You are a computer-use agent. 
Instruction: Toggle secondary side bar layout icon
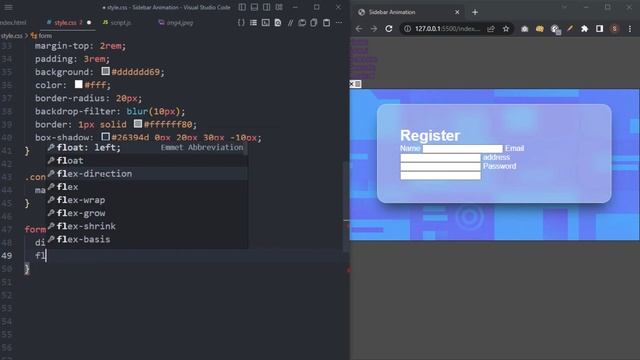(267, 7)
